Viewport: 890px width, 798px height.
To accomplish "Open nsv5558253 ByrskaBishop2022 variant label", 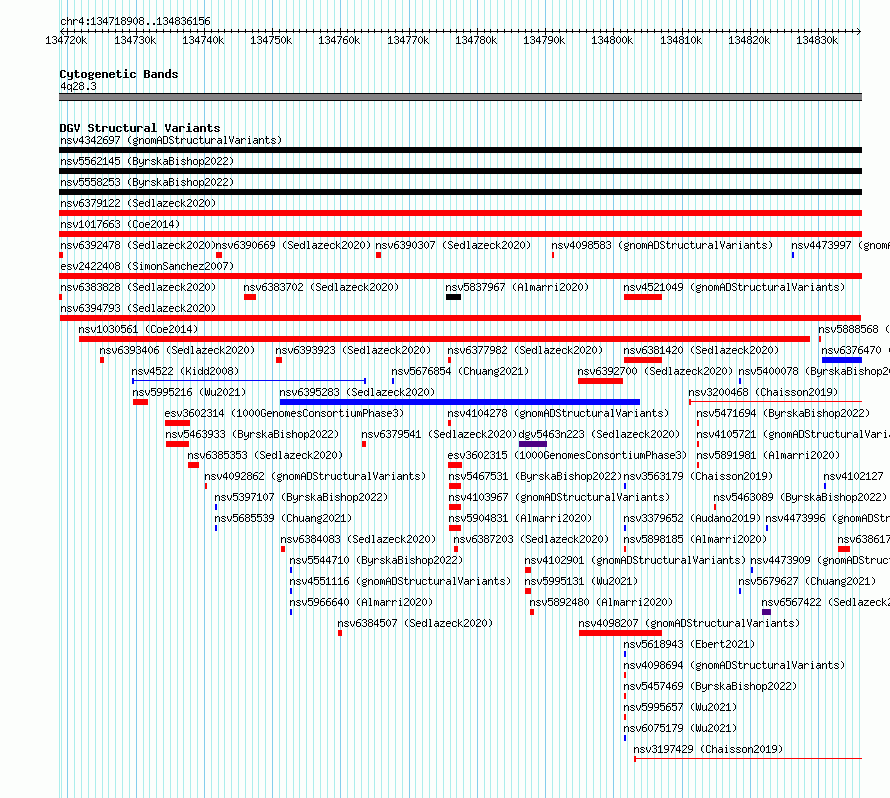I will tap(147, 182).
